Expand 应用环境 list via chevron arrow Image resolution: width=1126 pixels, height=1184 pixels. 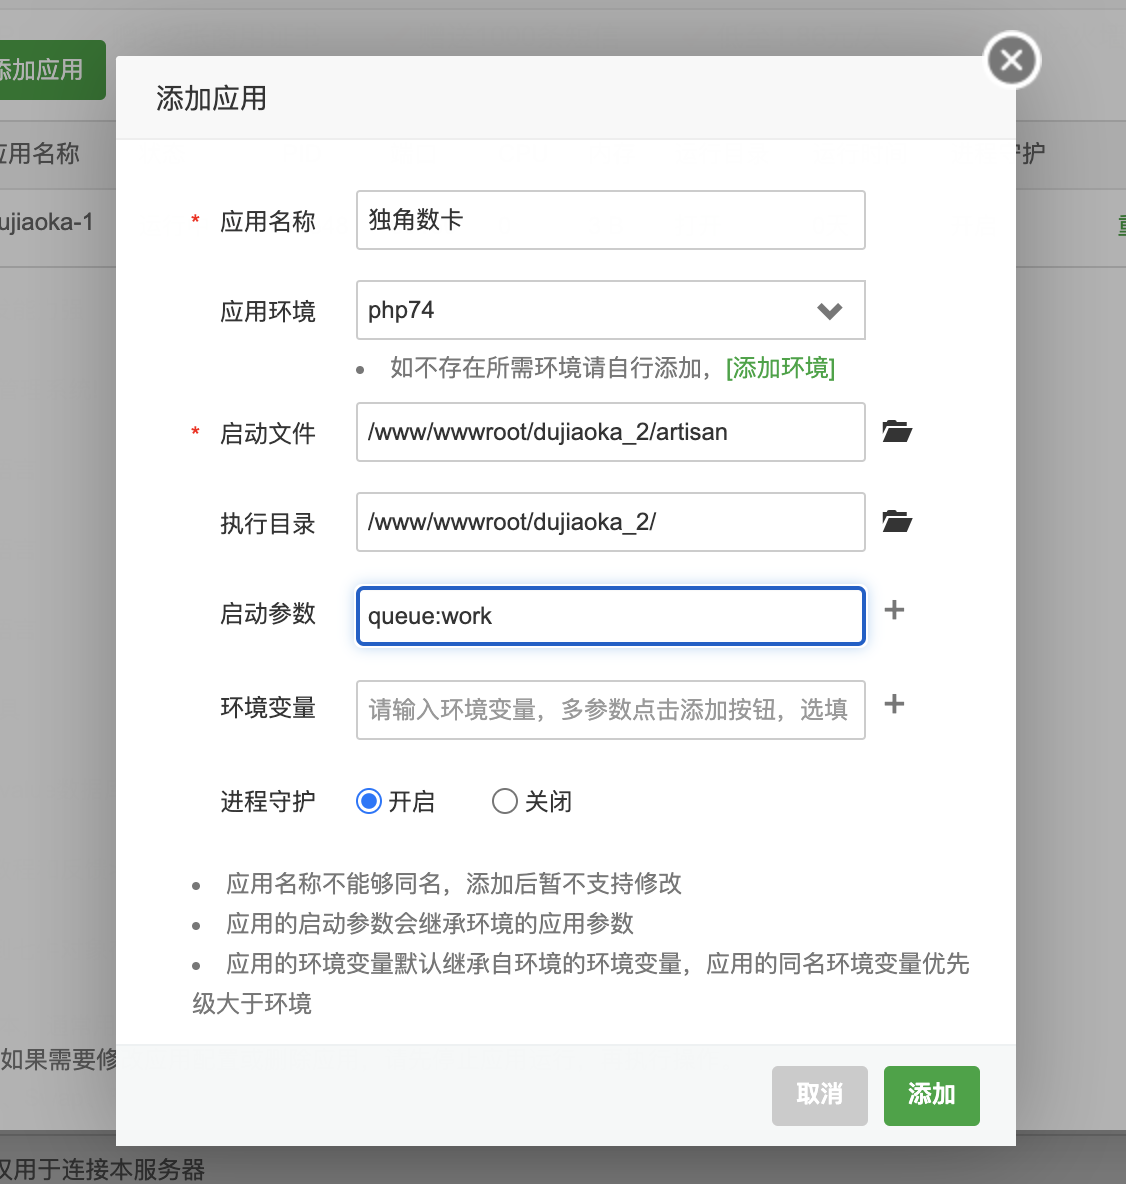coord(829,311)
